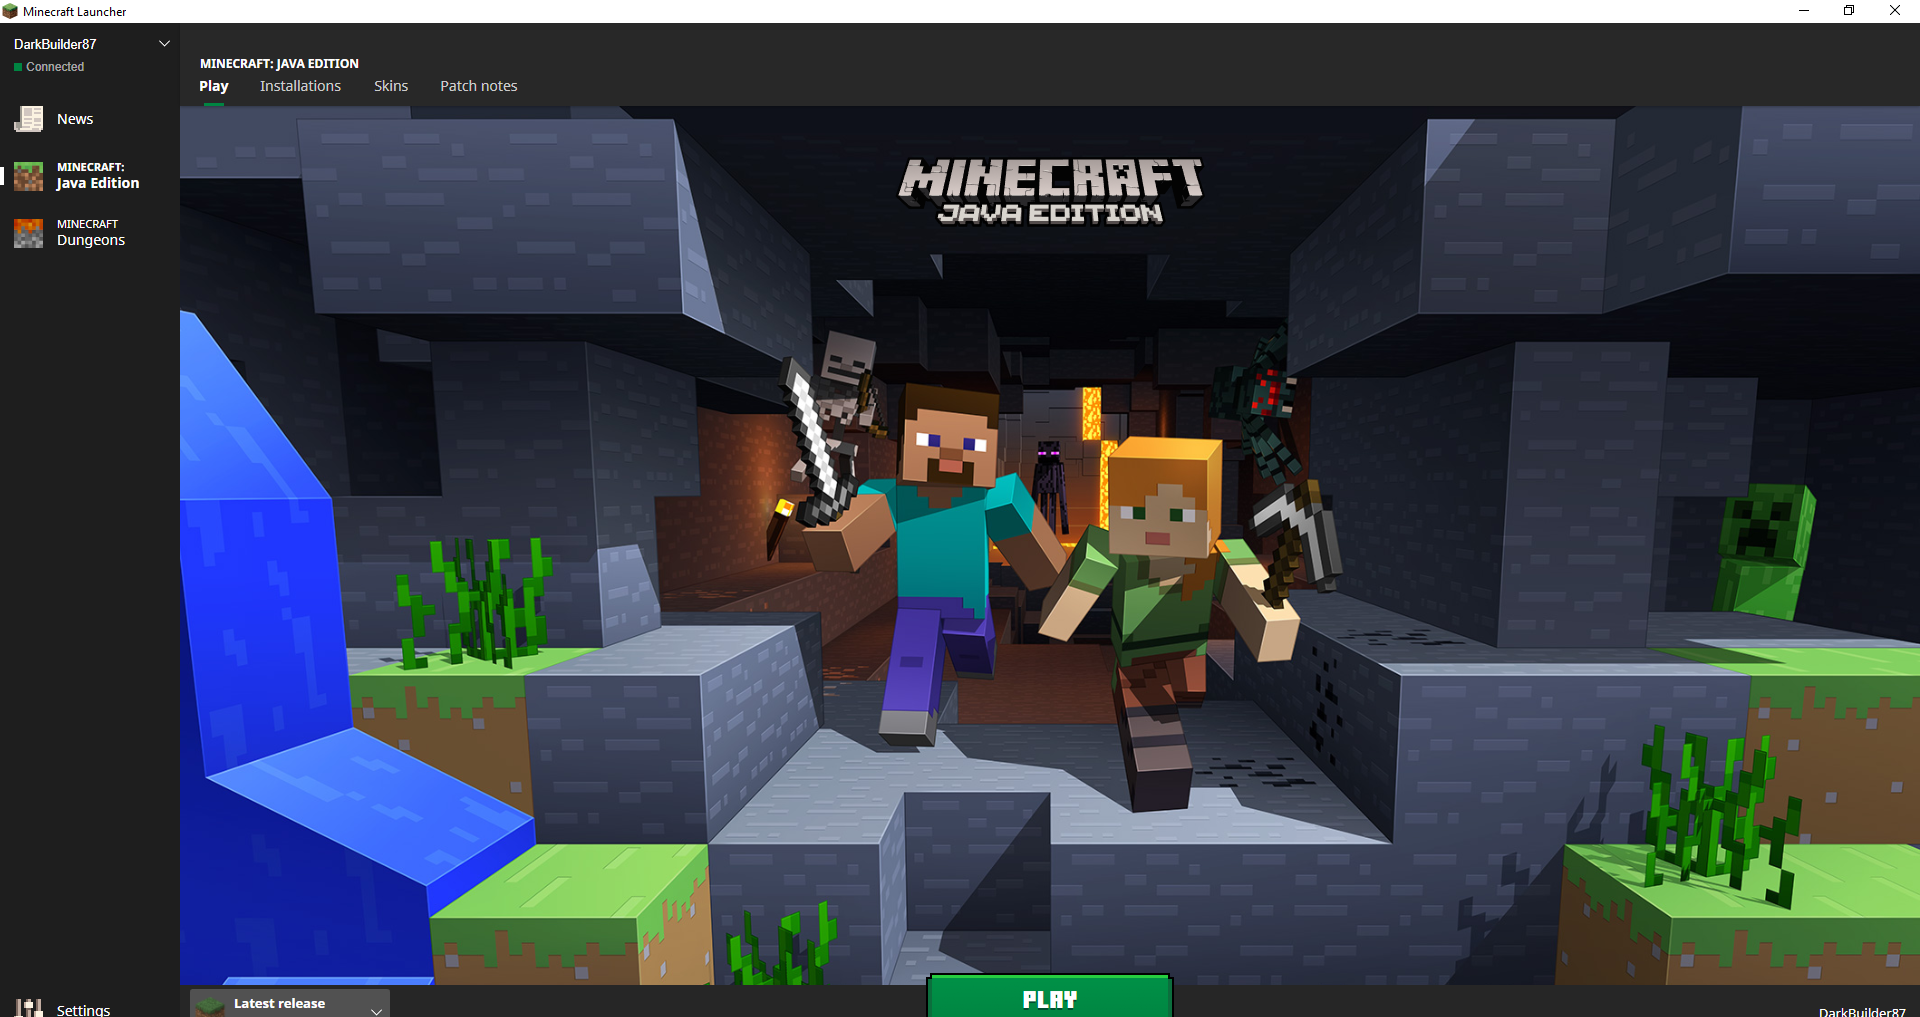This screenshot has width=1920, height=1017.
Task: Click the DarkBuilder87 account name at top
Action: [55, 44]
